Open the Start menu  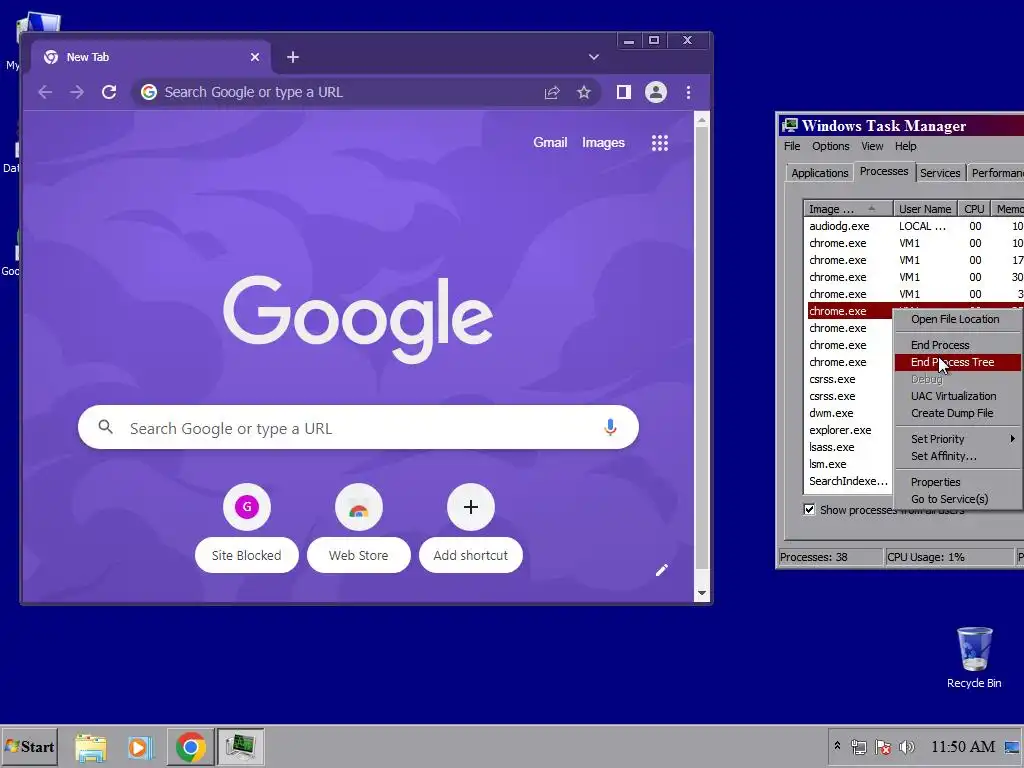tap(29, 747)
